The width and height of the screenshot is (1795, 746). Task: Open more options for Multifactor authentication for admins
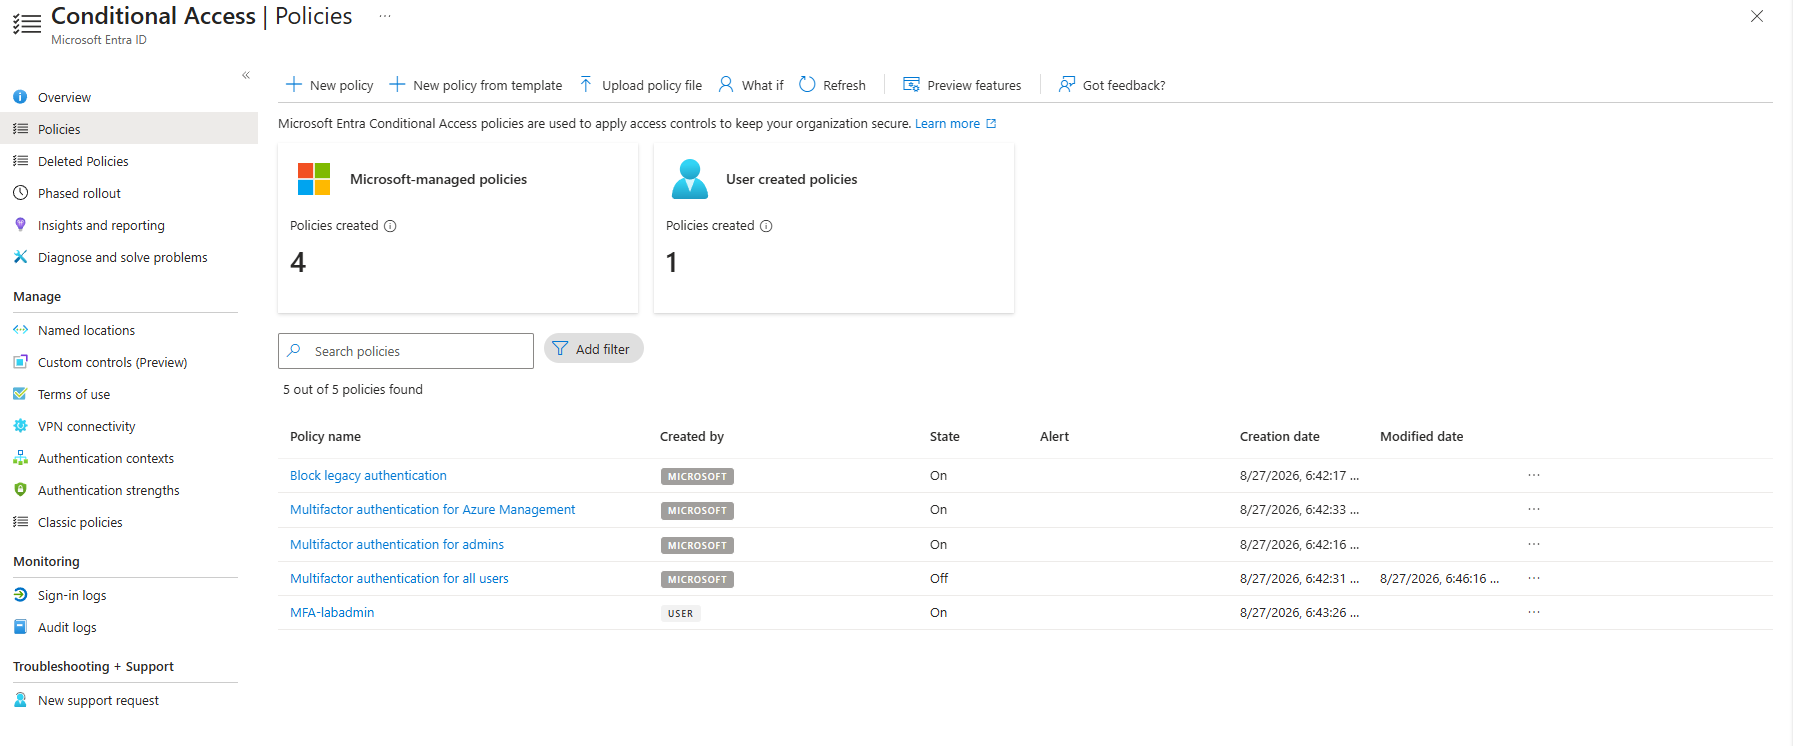pos(1534,544)
